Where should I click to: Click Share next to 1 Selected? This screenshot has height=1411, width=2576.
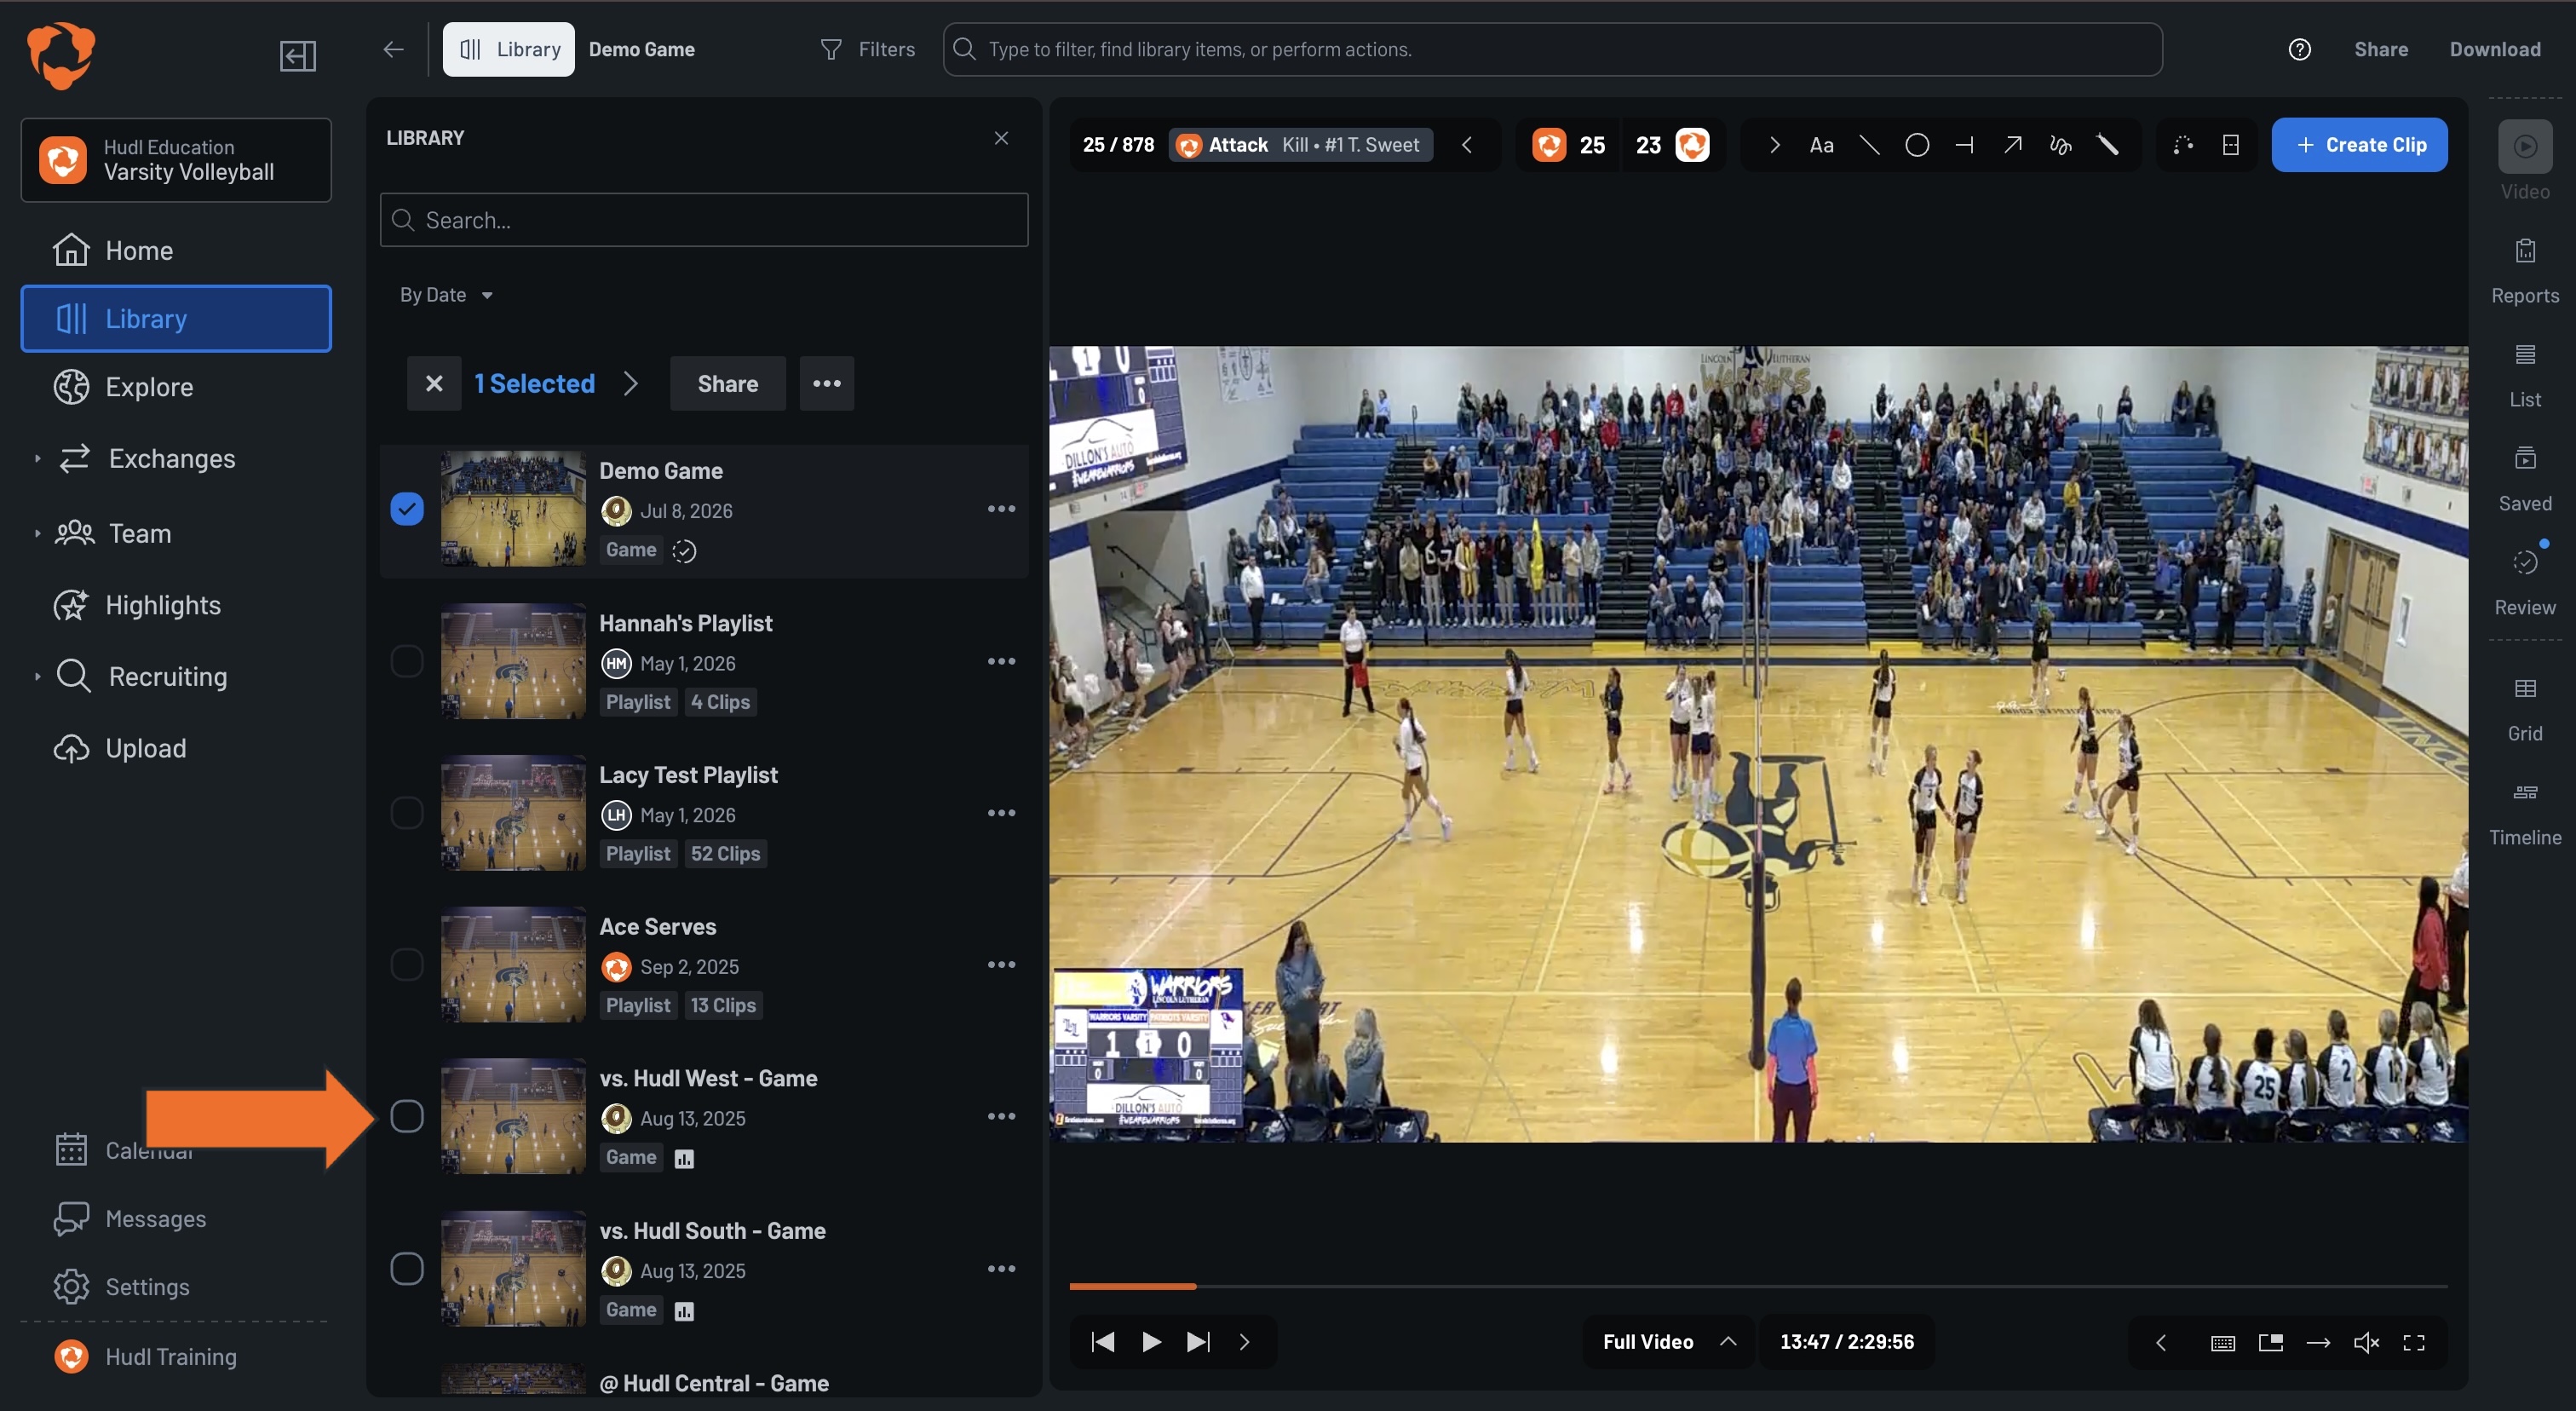point(727,383)
